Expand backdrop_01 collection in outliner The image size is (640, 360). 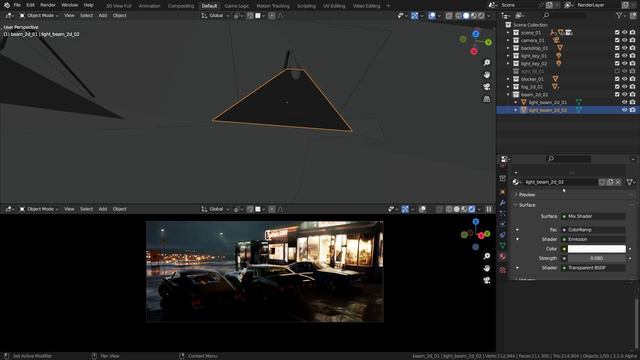[508, 48]
